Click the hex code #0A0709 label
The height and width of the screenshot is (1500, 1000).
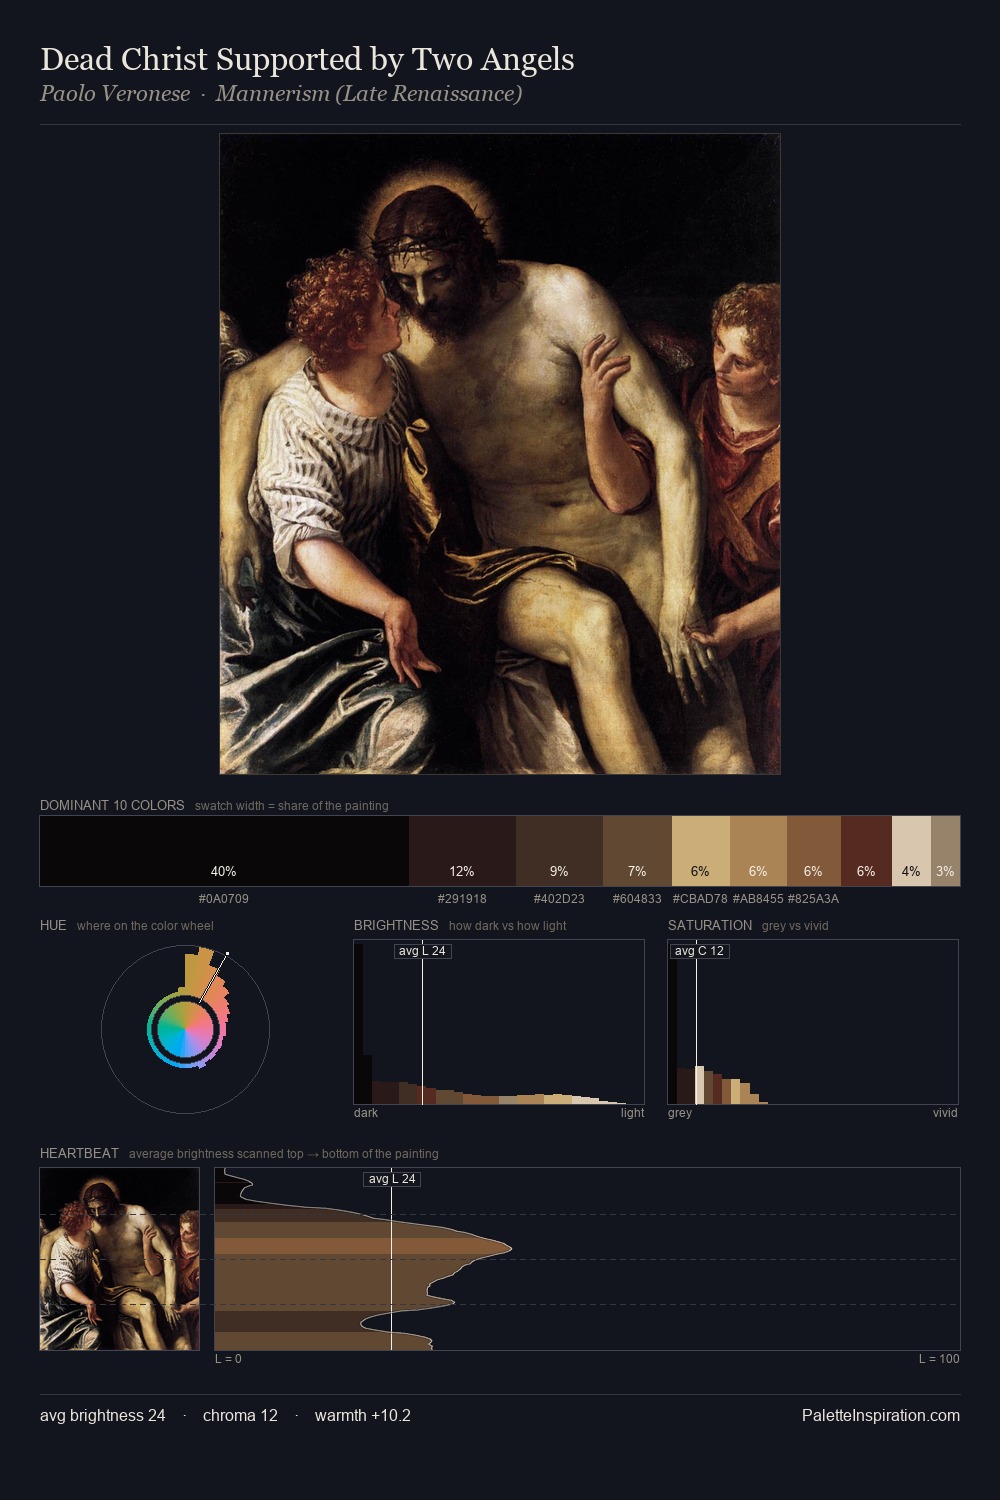[x=224, y=899]
